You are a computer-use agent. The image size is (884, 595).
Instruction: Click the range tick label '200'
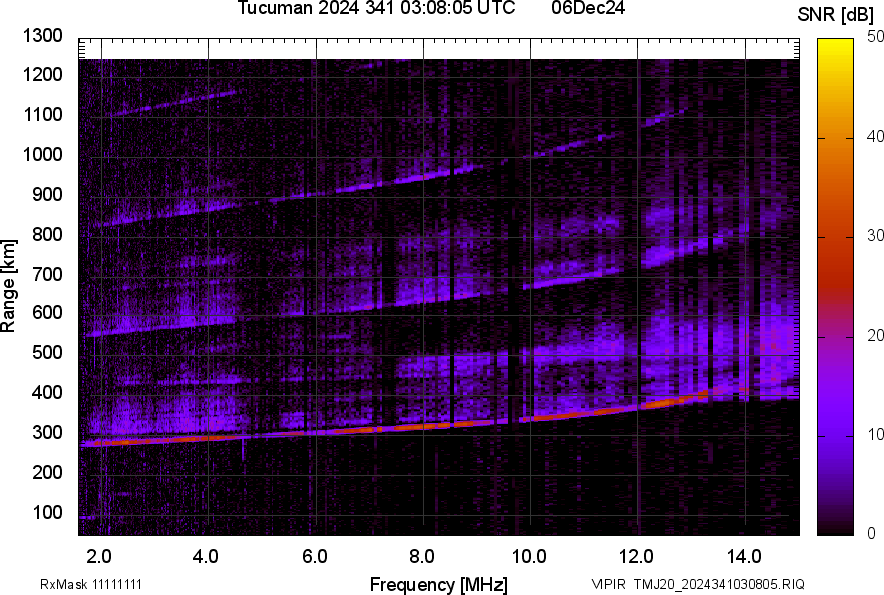click(x=47, y=472)
